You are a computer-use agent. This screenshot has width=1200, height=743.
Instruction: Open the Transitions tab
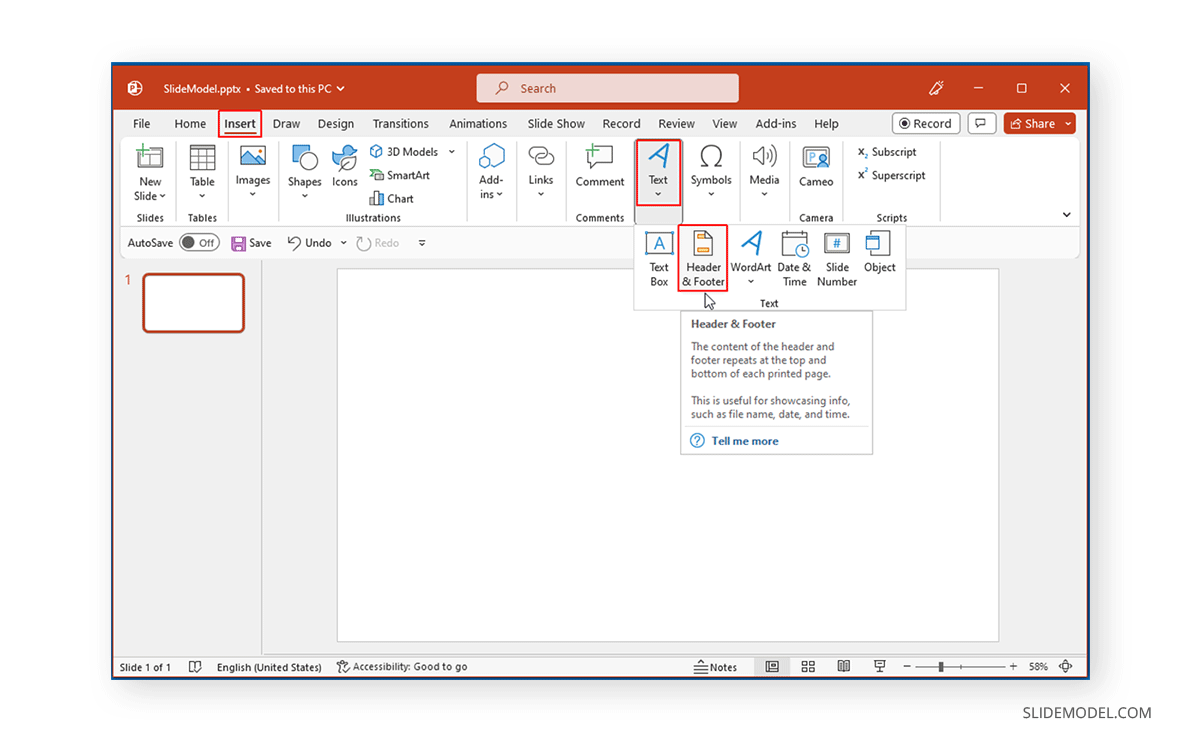click(400, 123)
